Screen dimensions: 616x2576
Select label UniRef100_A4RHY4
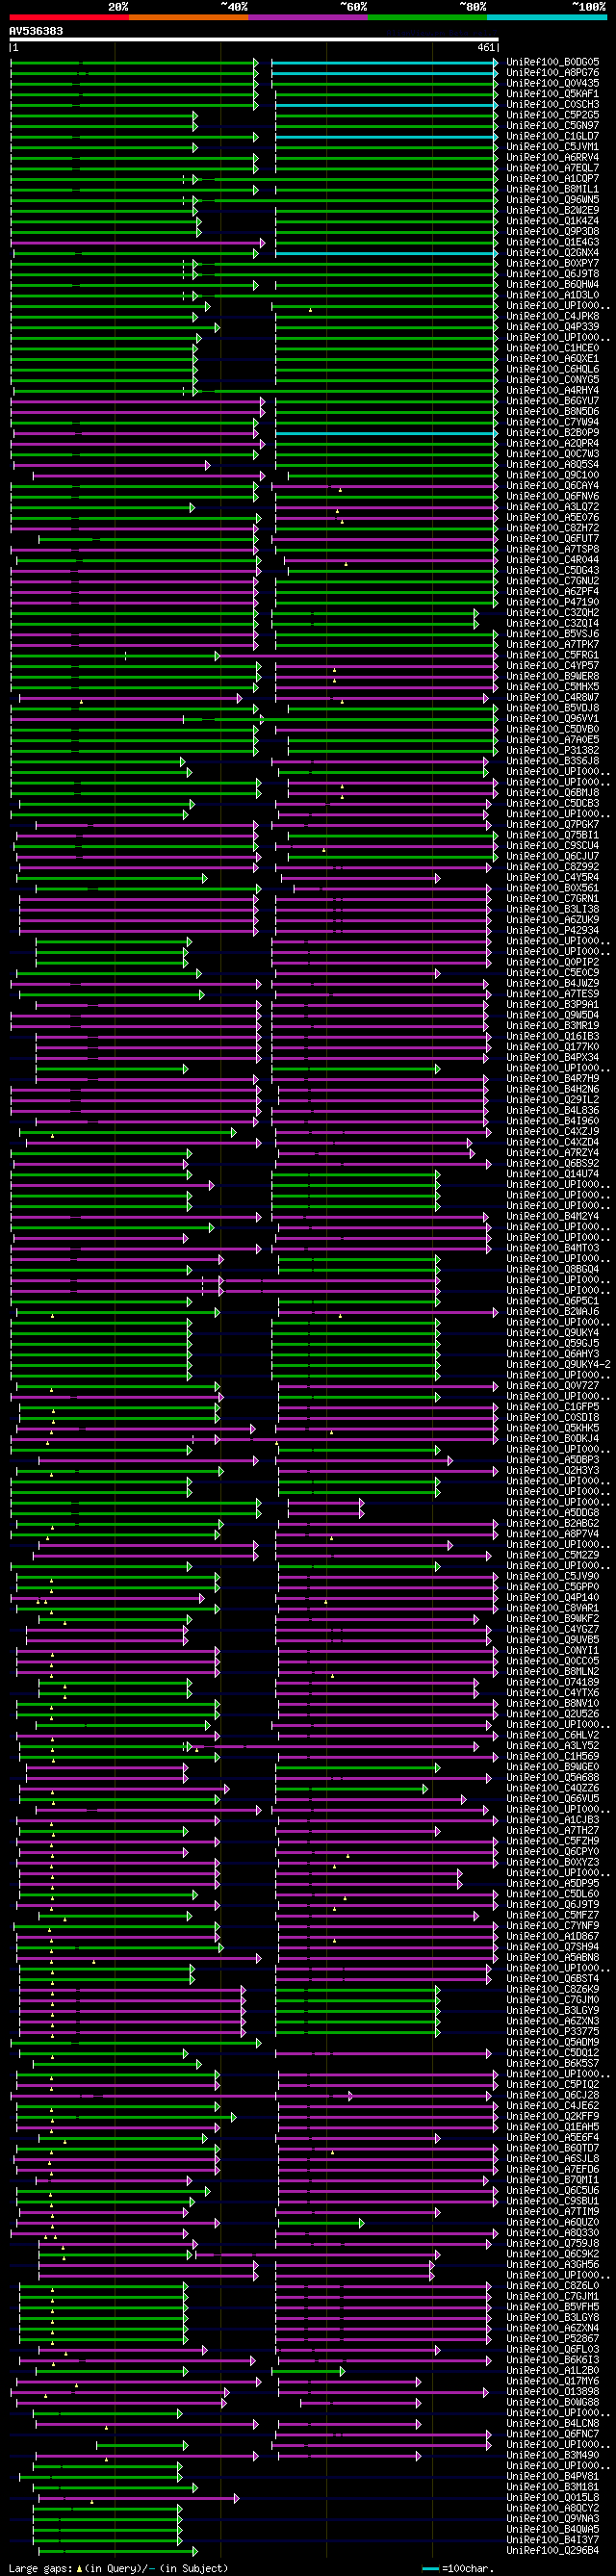coord(553,391)
